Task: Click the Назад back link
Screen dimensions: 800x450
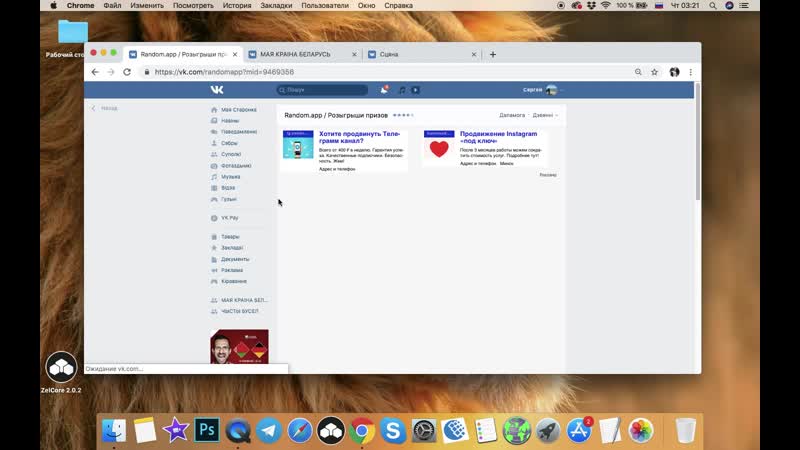Action: (108, 108)
